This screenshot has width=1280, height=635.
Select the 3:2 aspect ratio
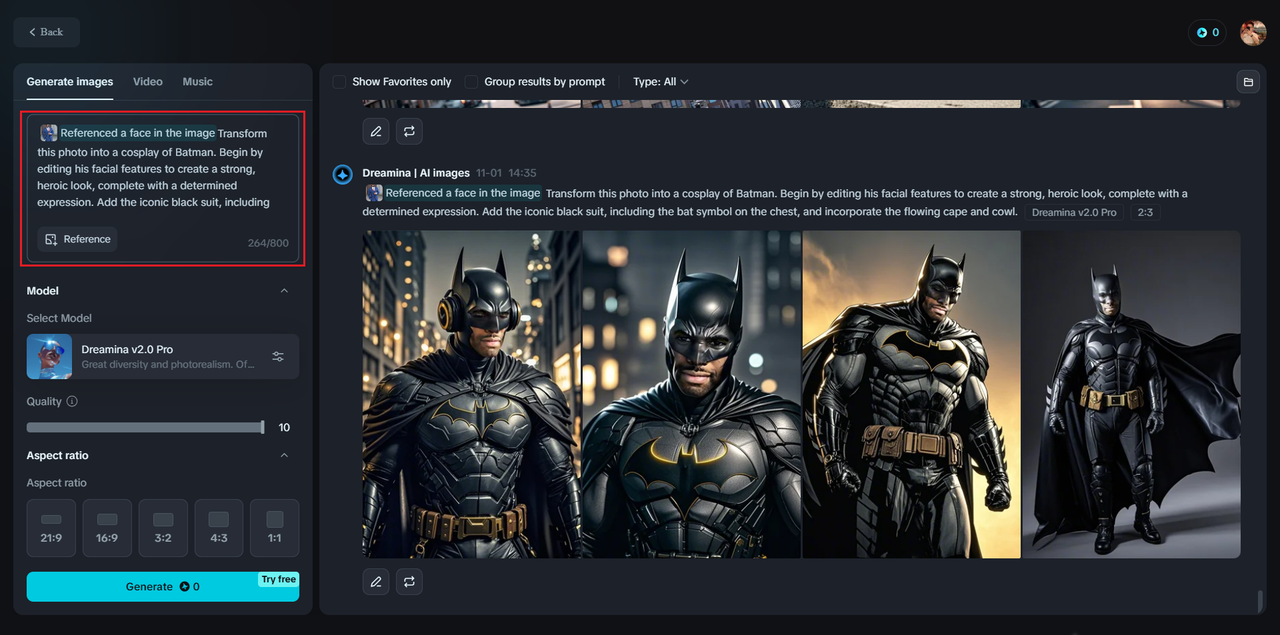(163, 528)
